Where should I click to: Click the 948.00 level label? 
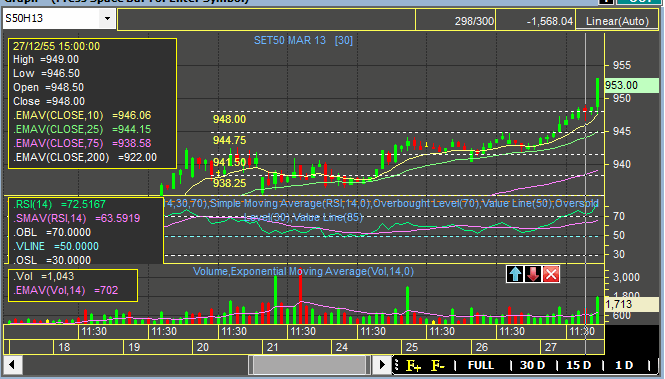click(229, 119)
